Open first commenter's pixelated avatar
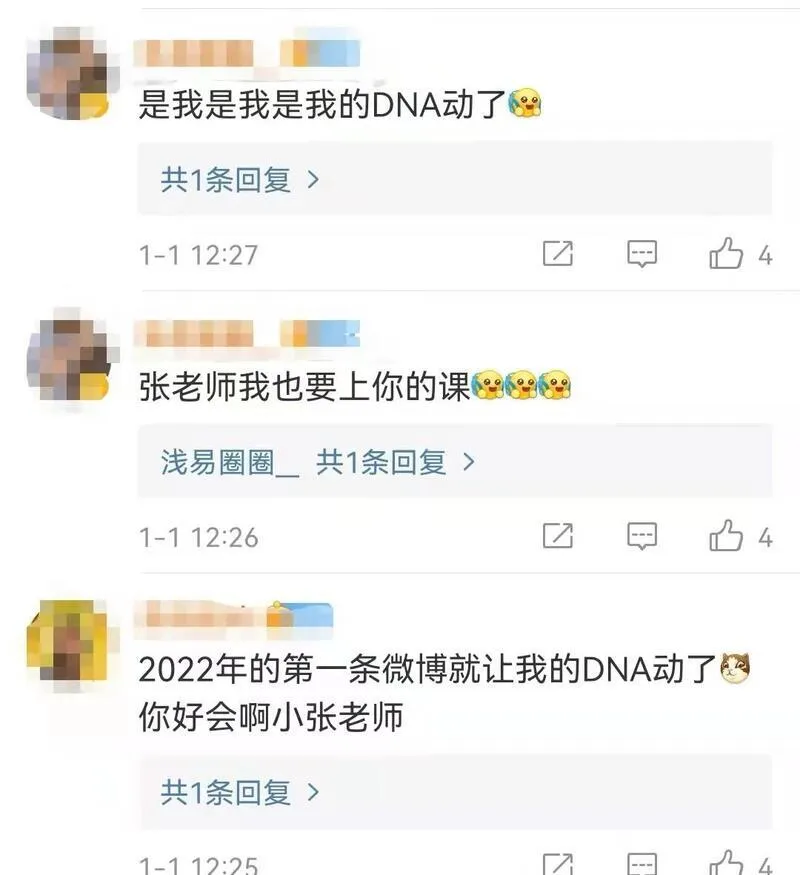The width and height of the screenshot is (800, 875). 73,73
